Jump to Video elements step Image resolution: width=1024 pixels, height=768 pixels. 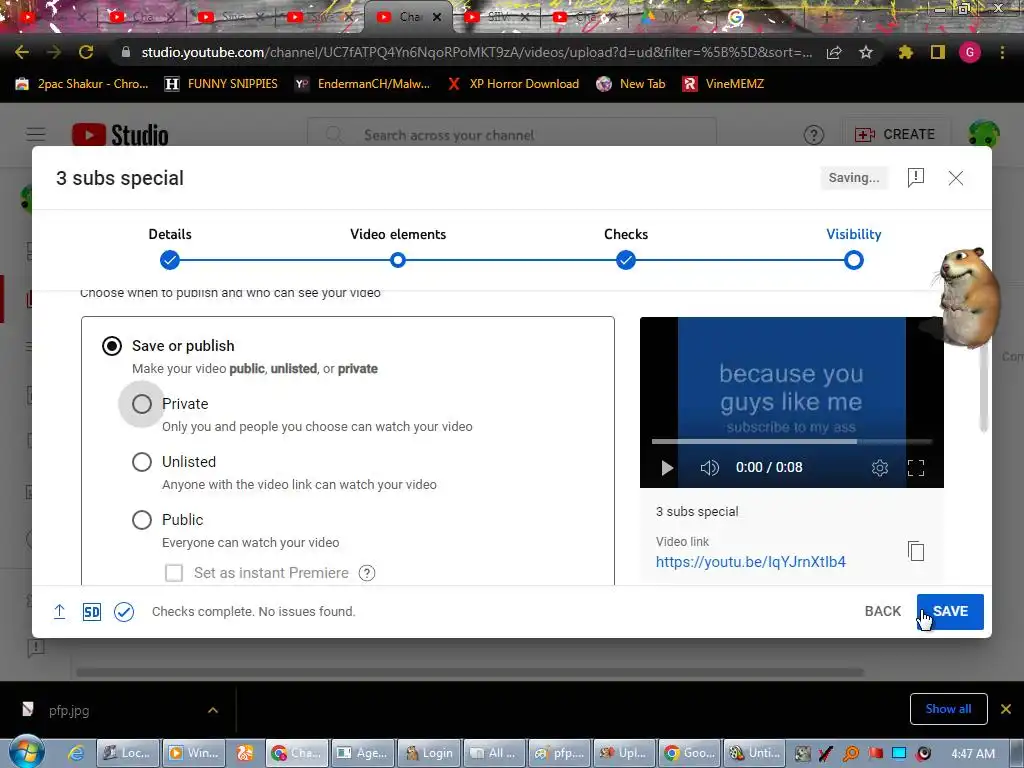pos(398,260)
